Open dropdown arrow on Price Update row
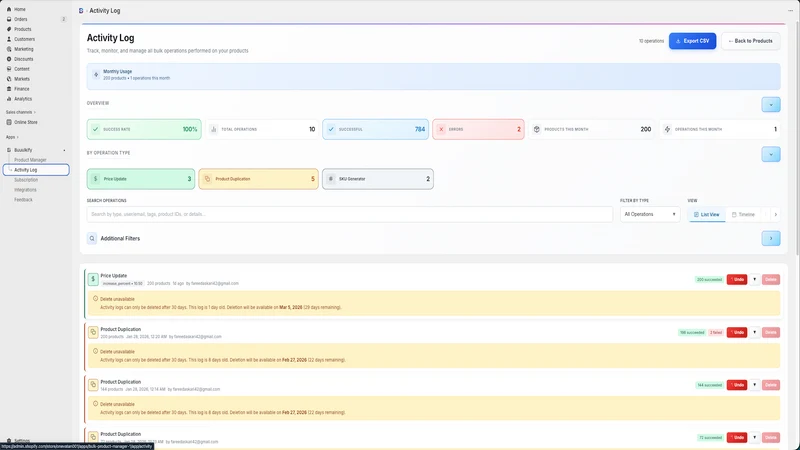The height and width of the screenshot is (450, 800). [755, 280]
